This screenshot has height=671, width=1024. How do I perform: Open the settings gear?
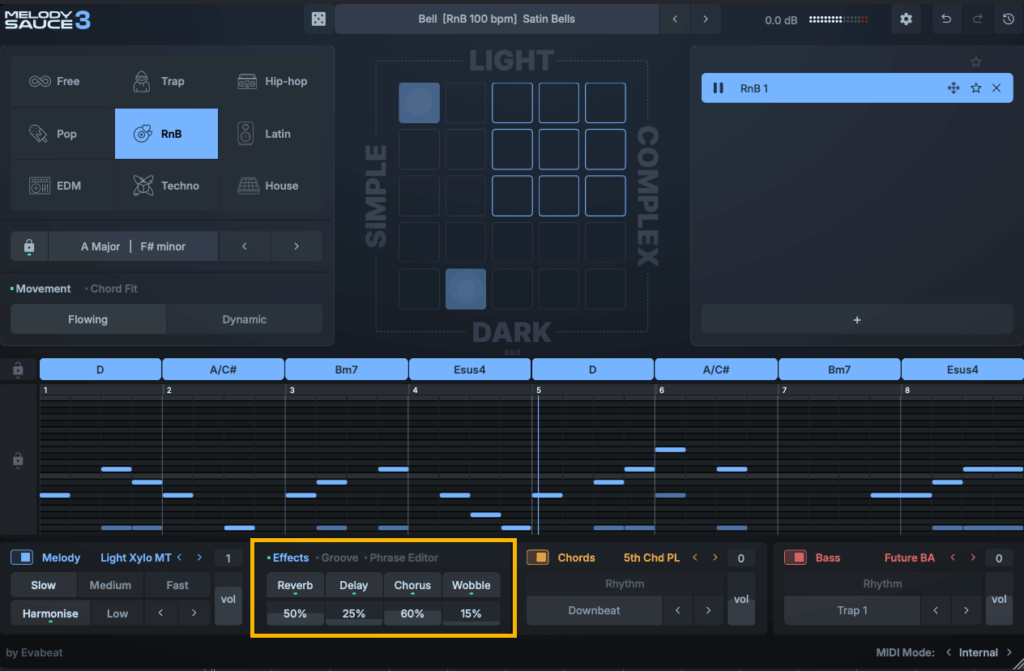pyautogui.click(x=906, y=19)
